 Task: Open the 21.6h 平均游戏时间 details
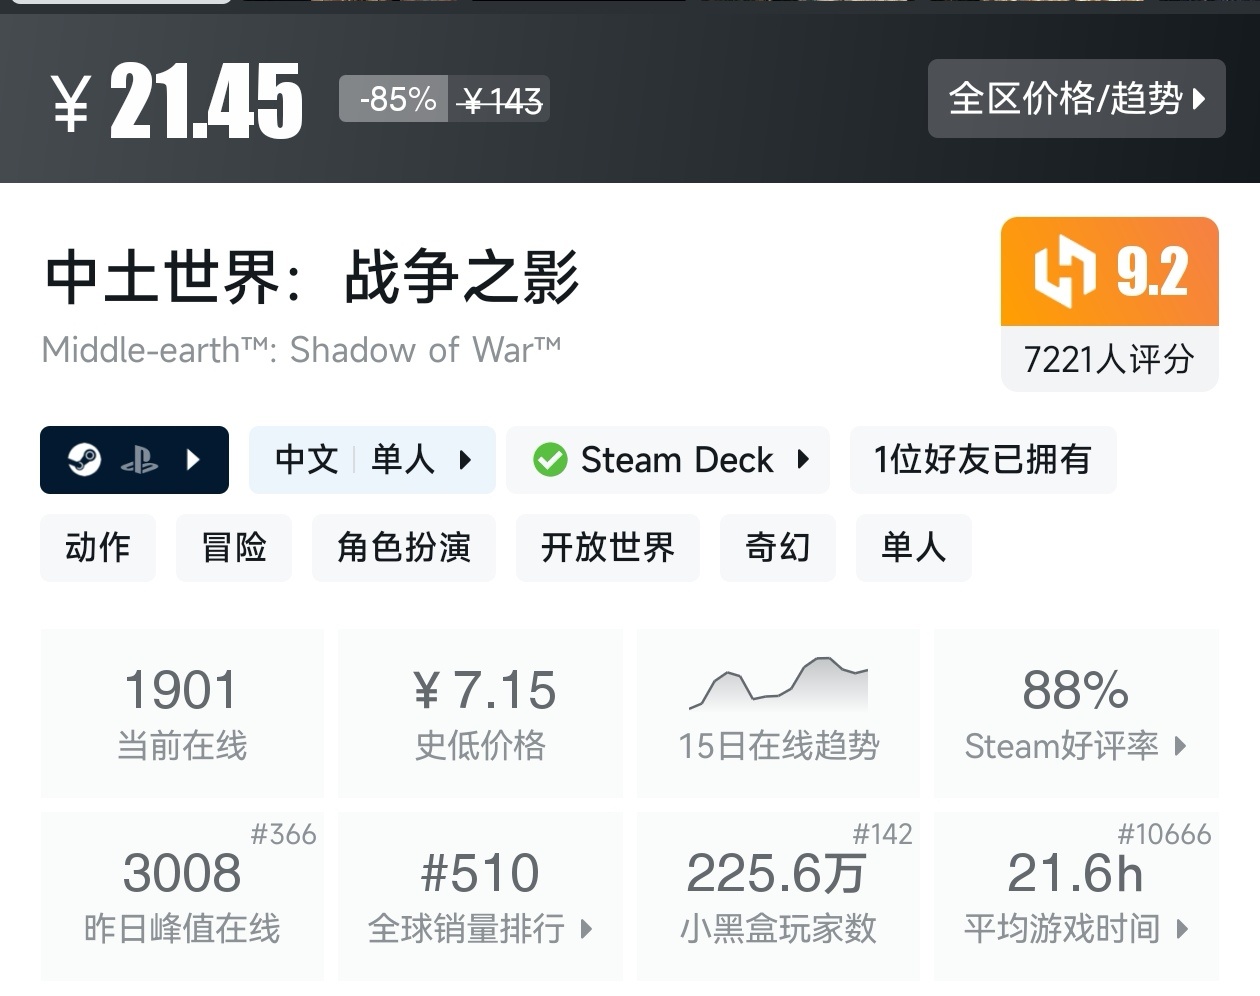click(x=1076, y=896)
